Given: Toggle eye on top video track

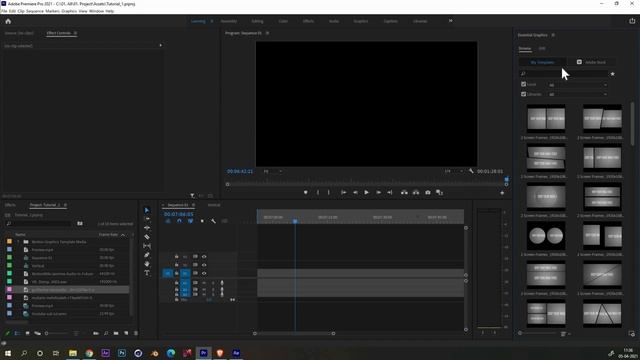Looking at the screenshot, I should click(204, 257).
